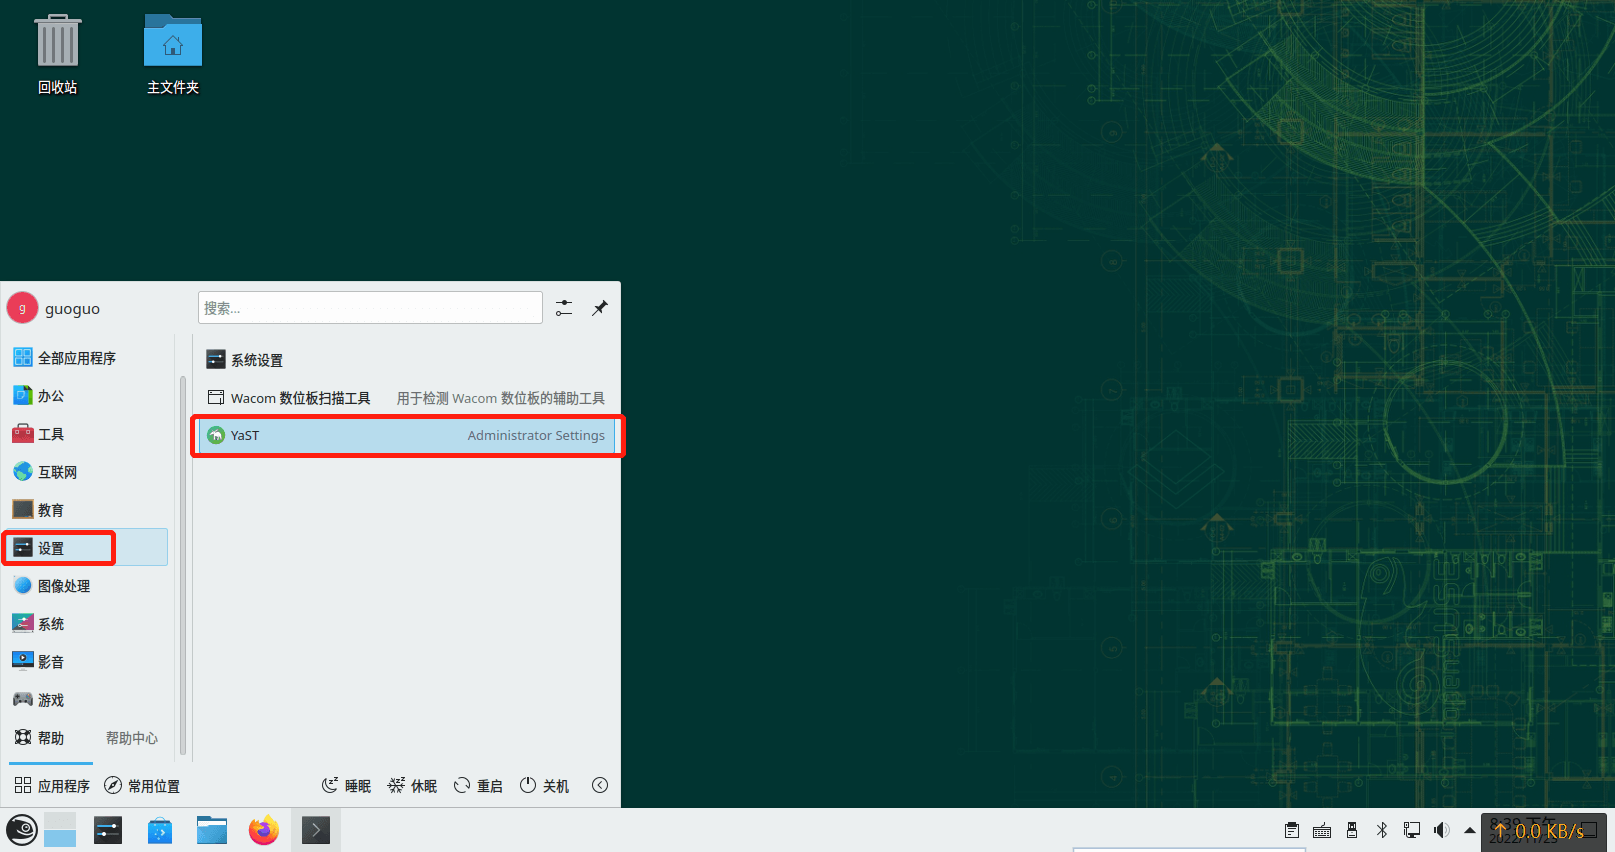Open launcher configure sliders icon
Image resolution: width=1615 pixels, height=852 pixels.
pyautogui.click(x=564, y=308)
